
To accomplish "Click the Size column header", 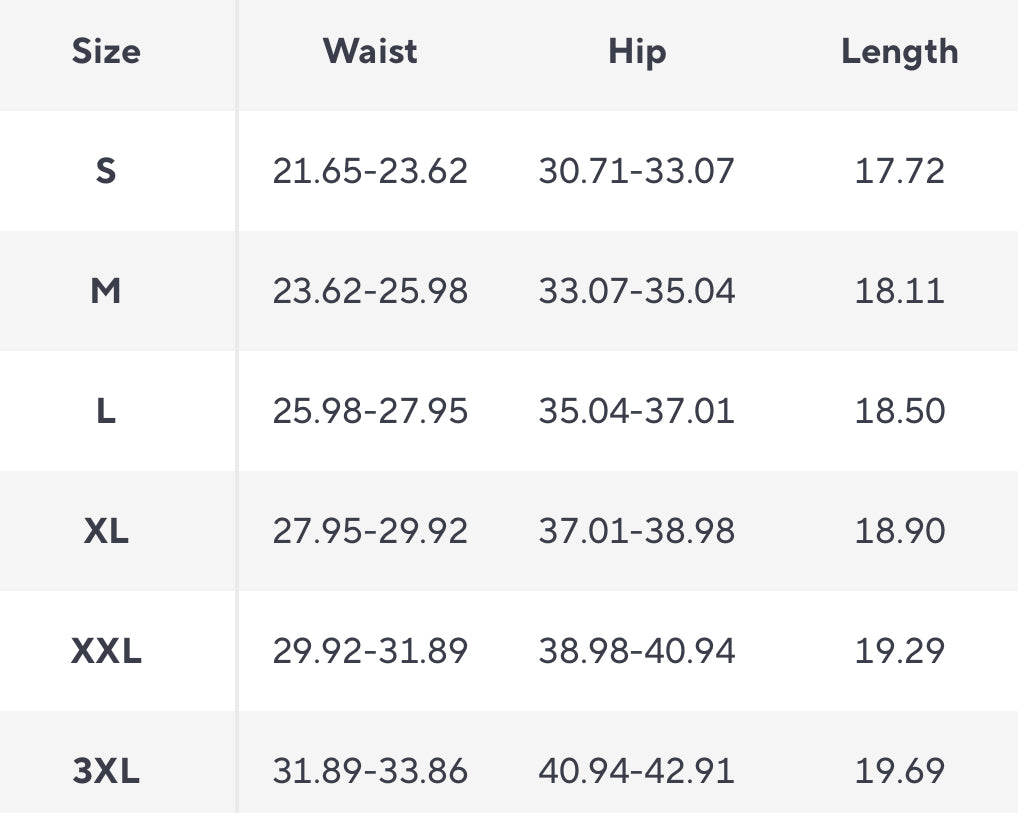I will [106, 52].
